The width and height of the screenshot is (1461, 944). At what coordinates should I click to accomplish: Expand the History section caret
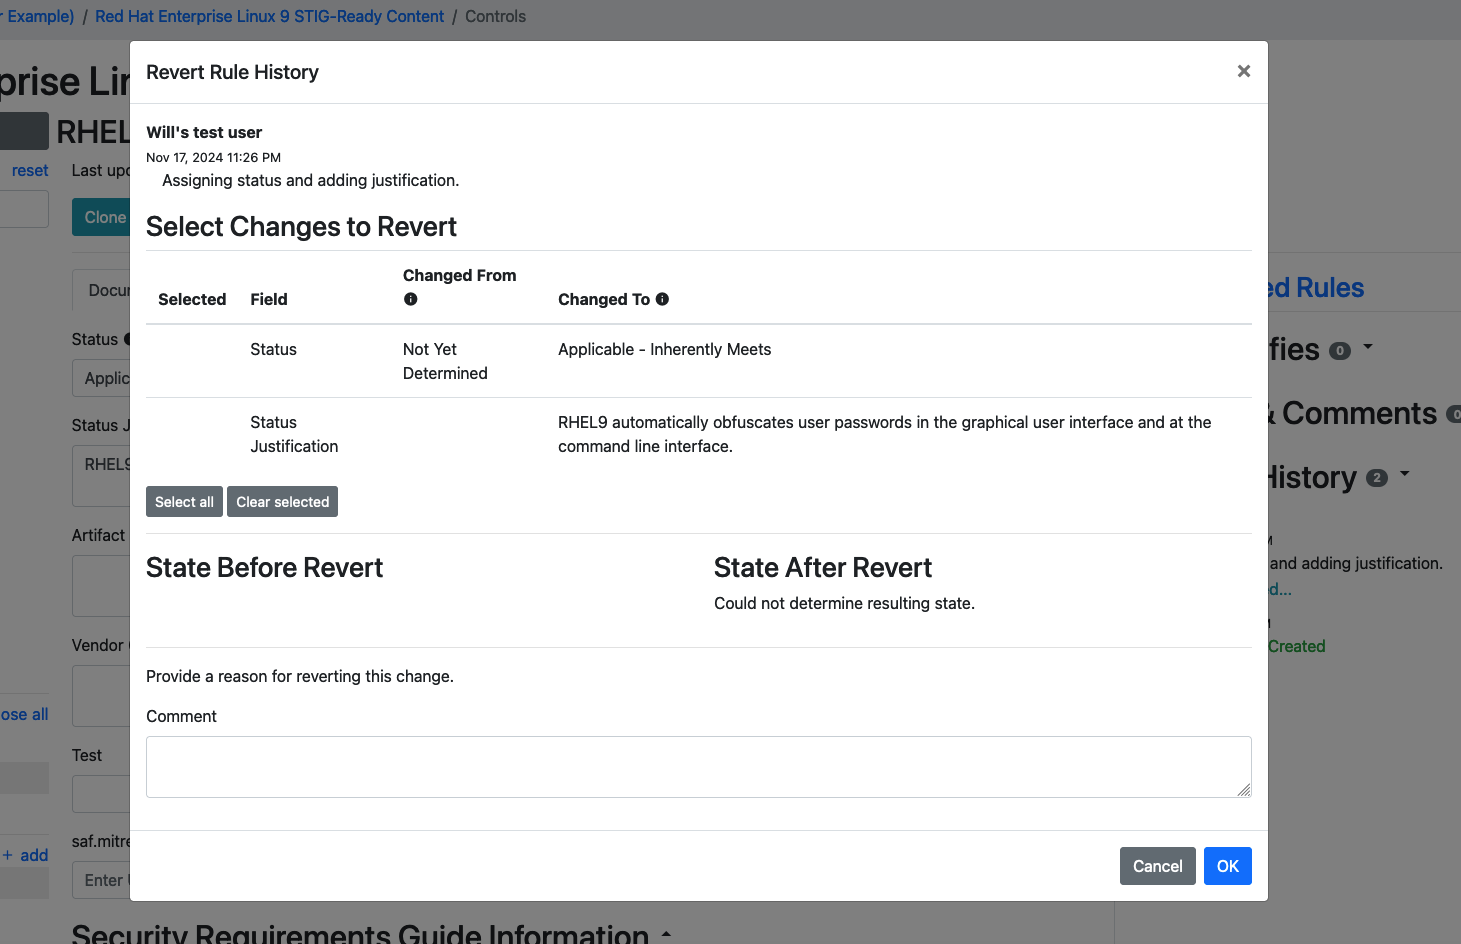pos(1405,474)
